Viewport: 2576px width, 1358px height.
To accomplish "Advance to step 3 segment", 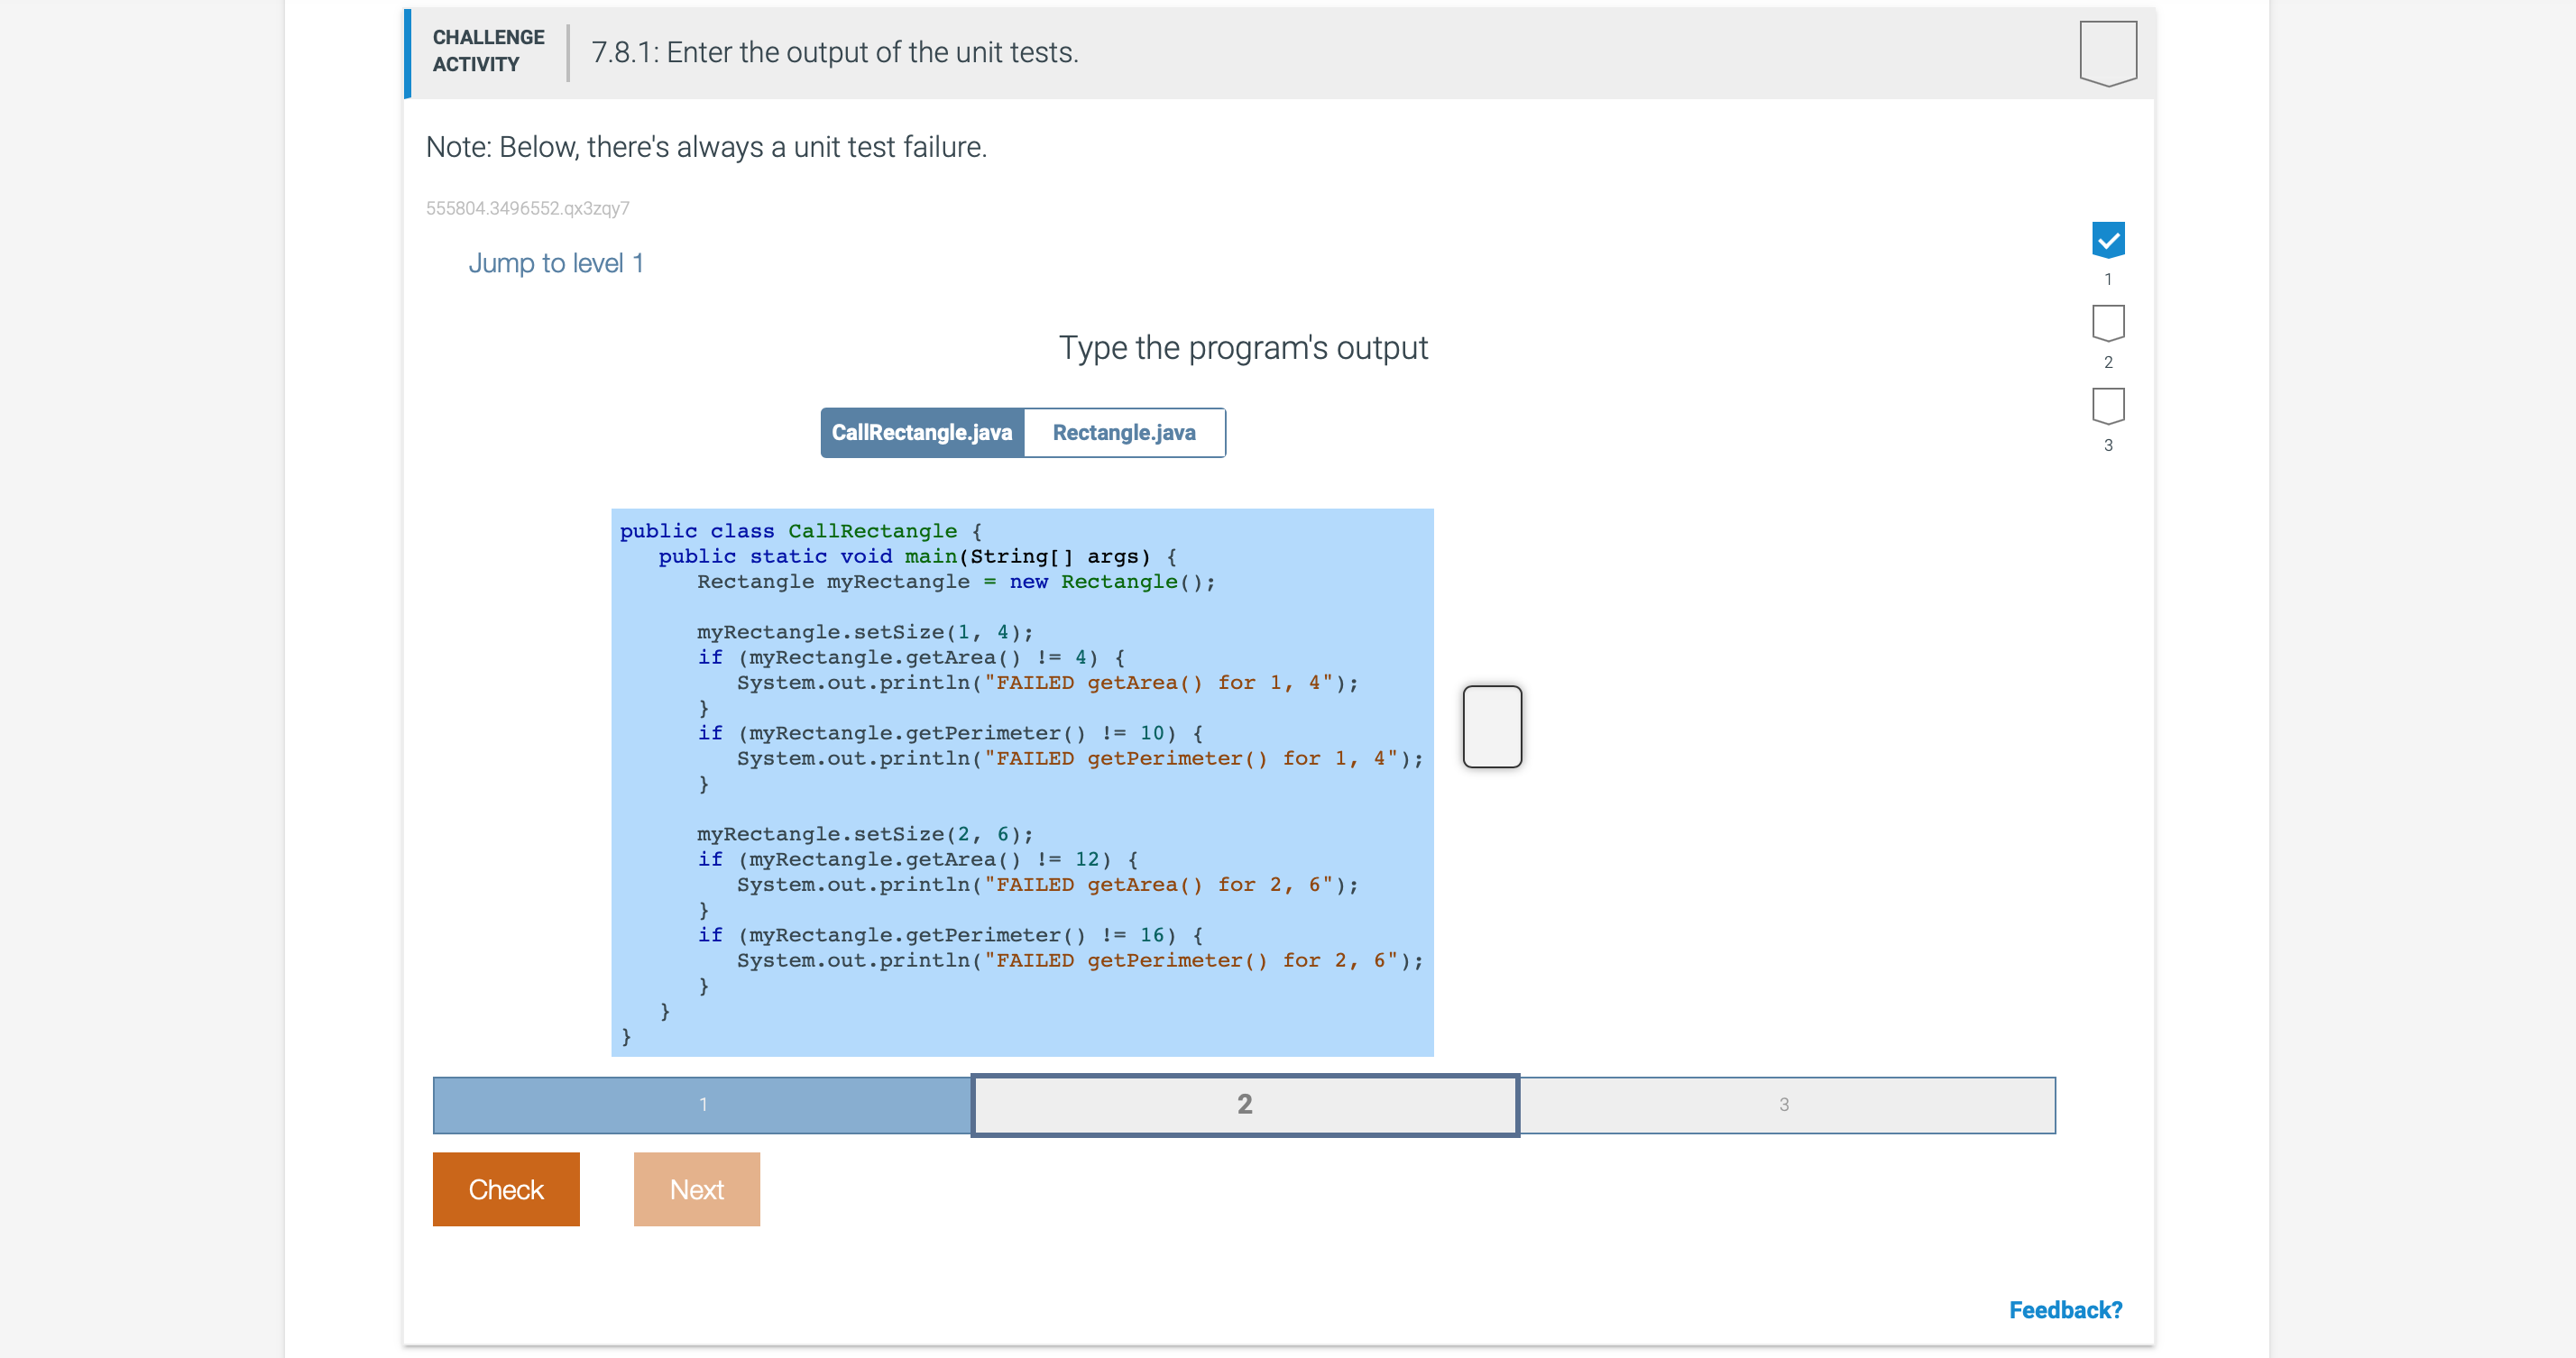I will point(1786,1105).
